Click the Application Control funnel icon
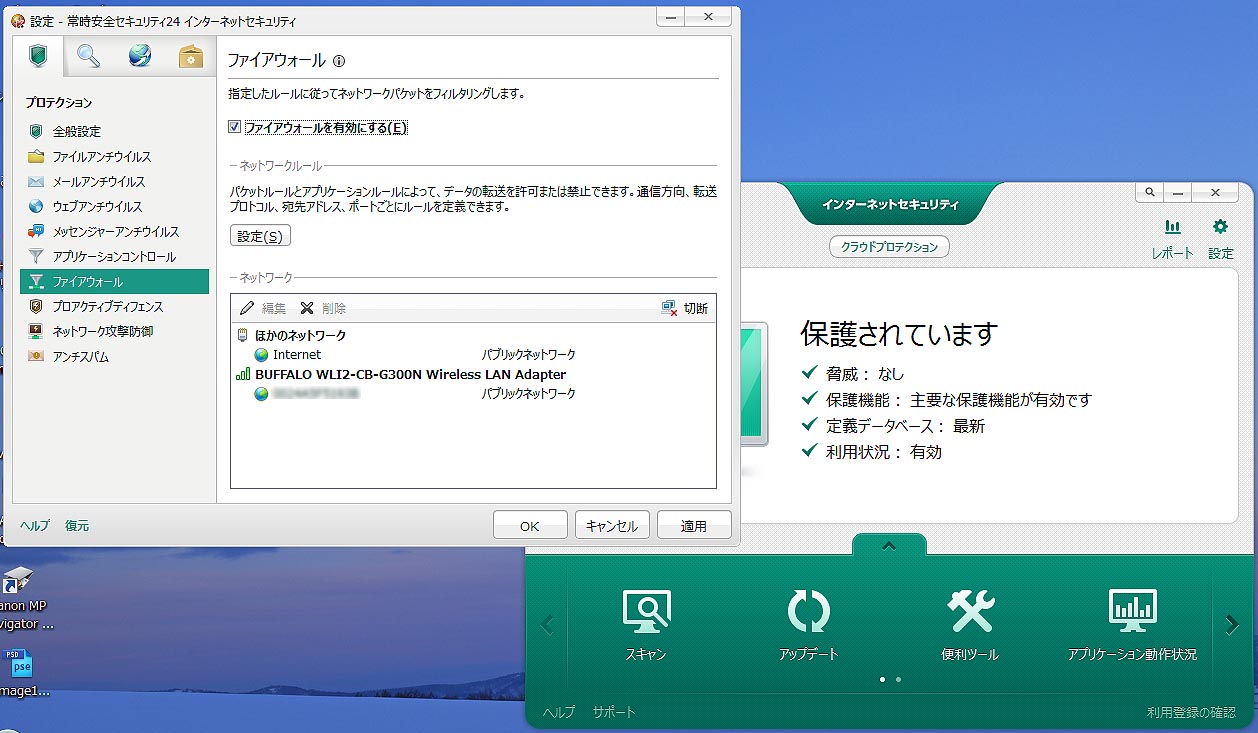This screenshot has width=1258, height=733. coord(36,256)
